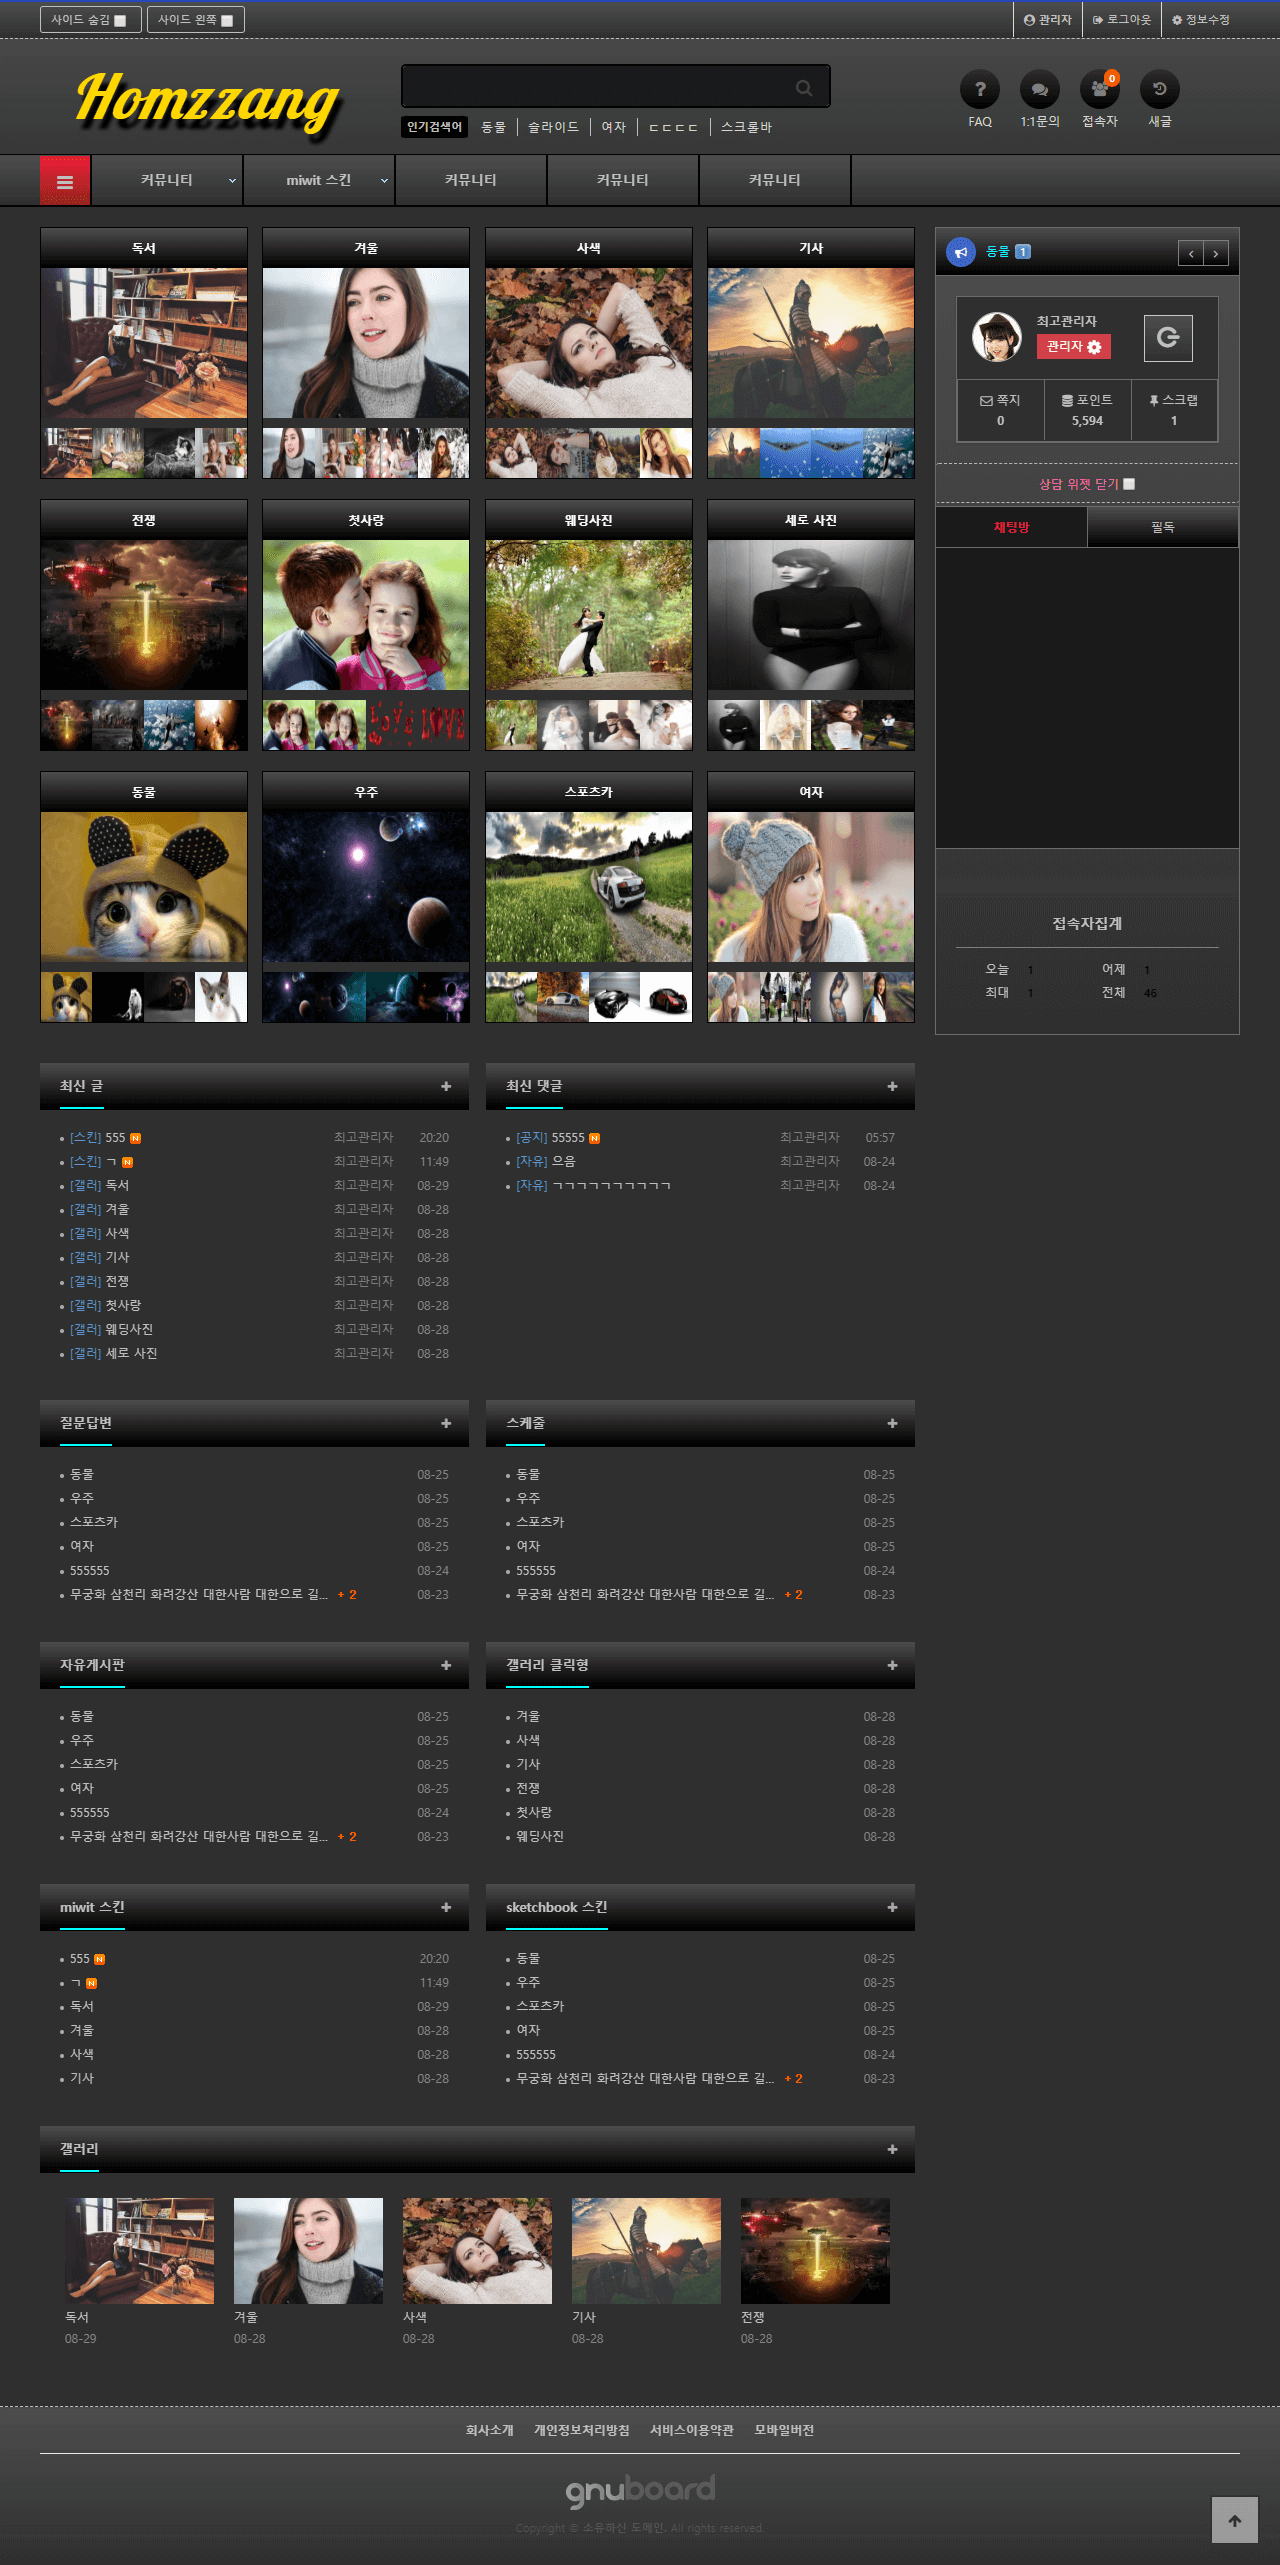Image resolution: width=1280 pixels, height=2565 pixels.
Task: Click the scroll-to-top arrow button
Action: pos(1234,2520)
